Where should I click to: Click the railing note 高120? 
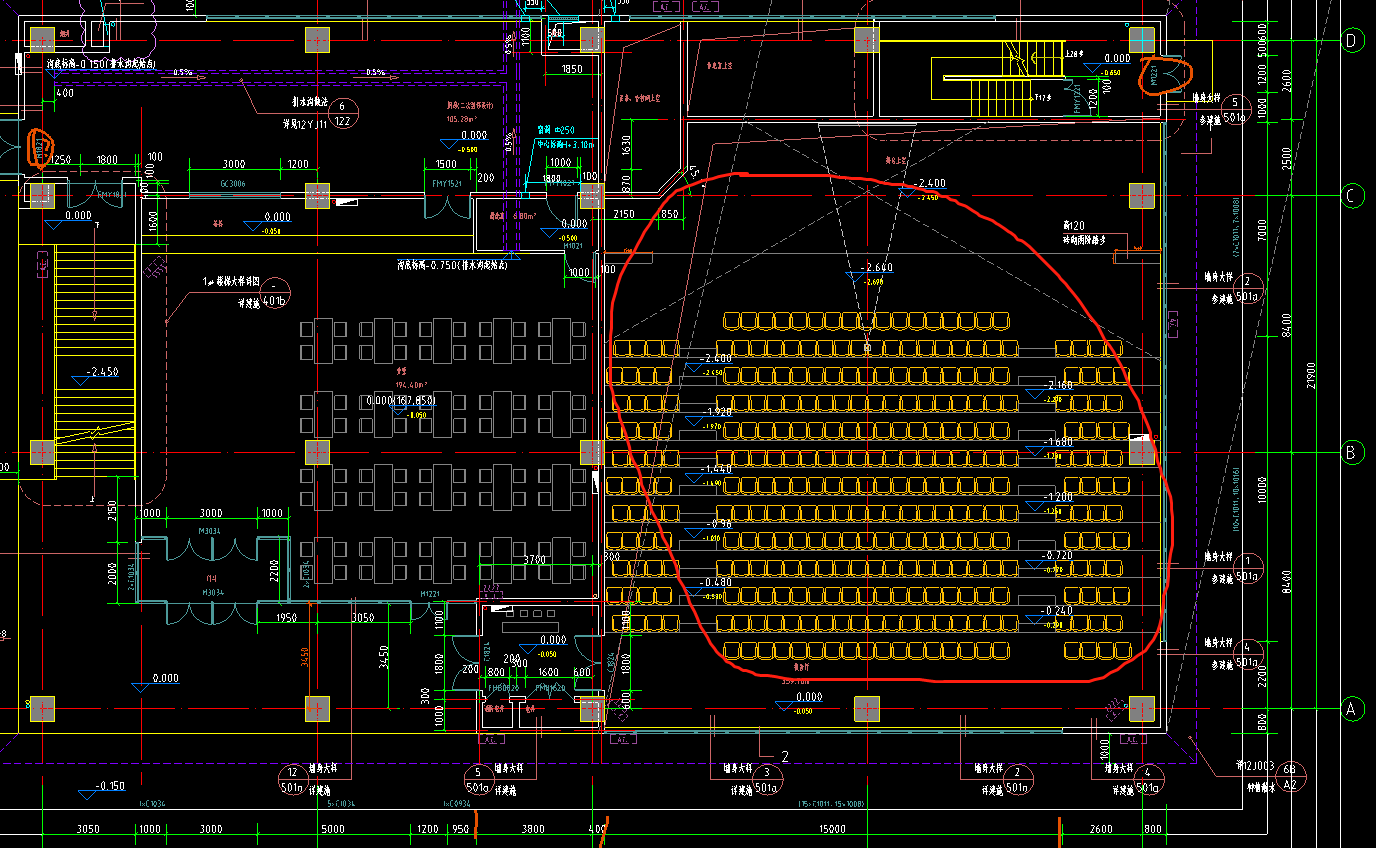tap(1075, 227)
